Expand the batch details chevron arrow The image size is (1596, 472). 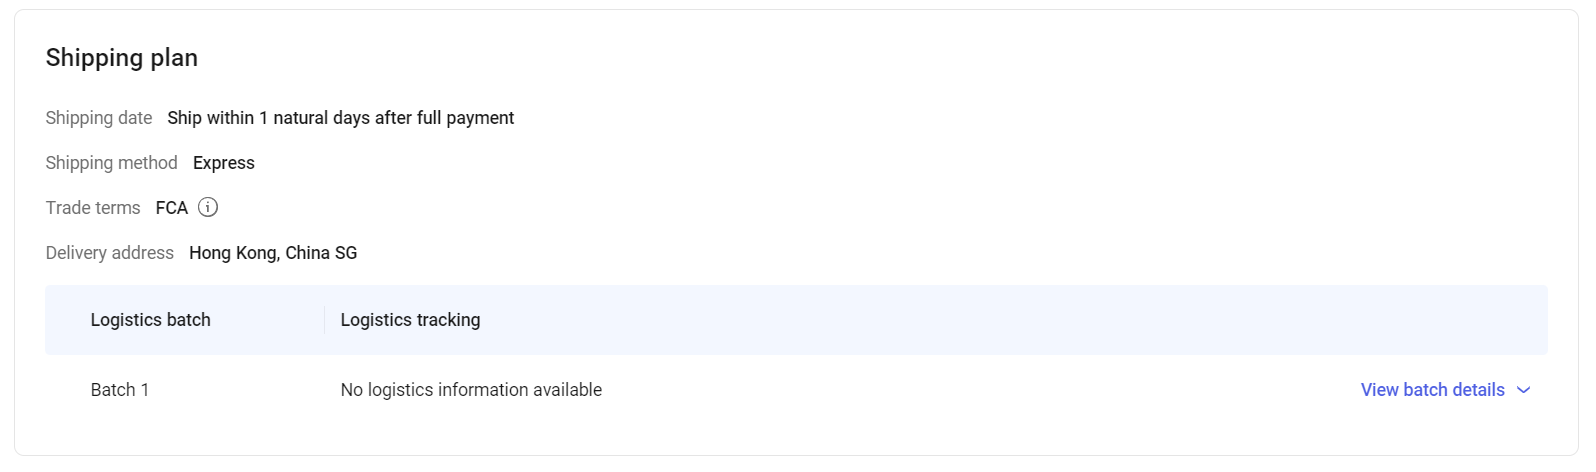click(x=1524, y=390)
